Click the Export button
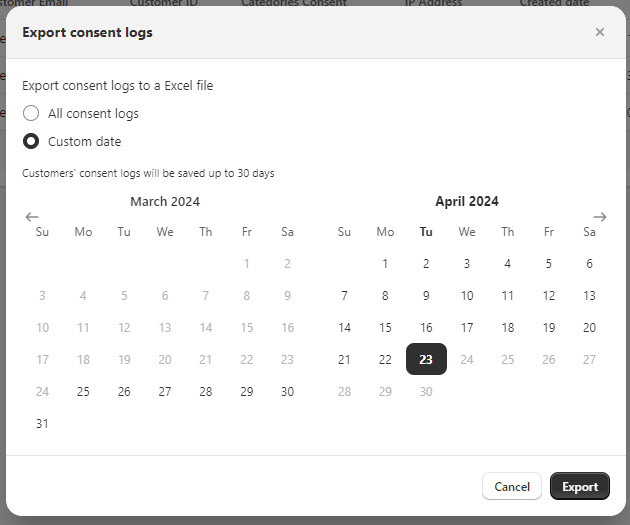This screenshot has height=525, width=630. click(x=580, y=487)
